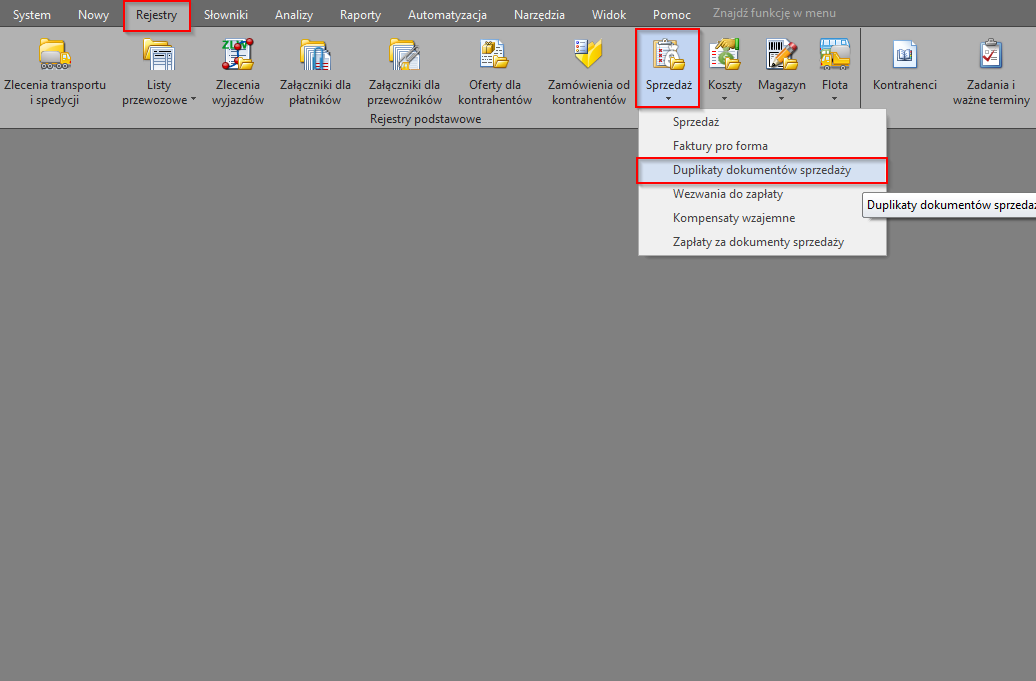Click the Znajdź funkcję w menu field
This screenshot has width=1036, height=681.
point(775,14)
